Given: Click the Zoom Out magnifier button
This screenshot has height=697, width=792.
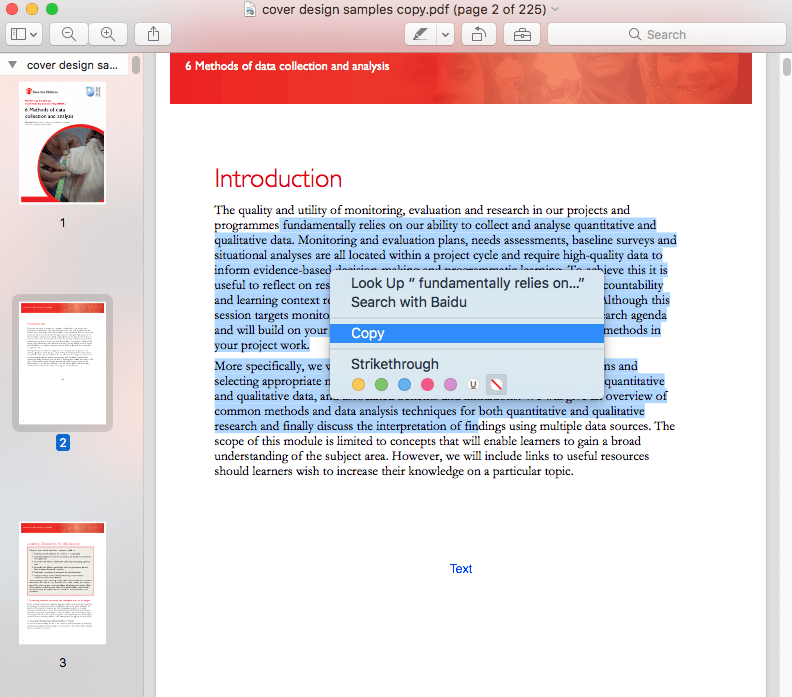Looking at the screenshot, I should tap(68, 34).
